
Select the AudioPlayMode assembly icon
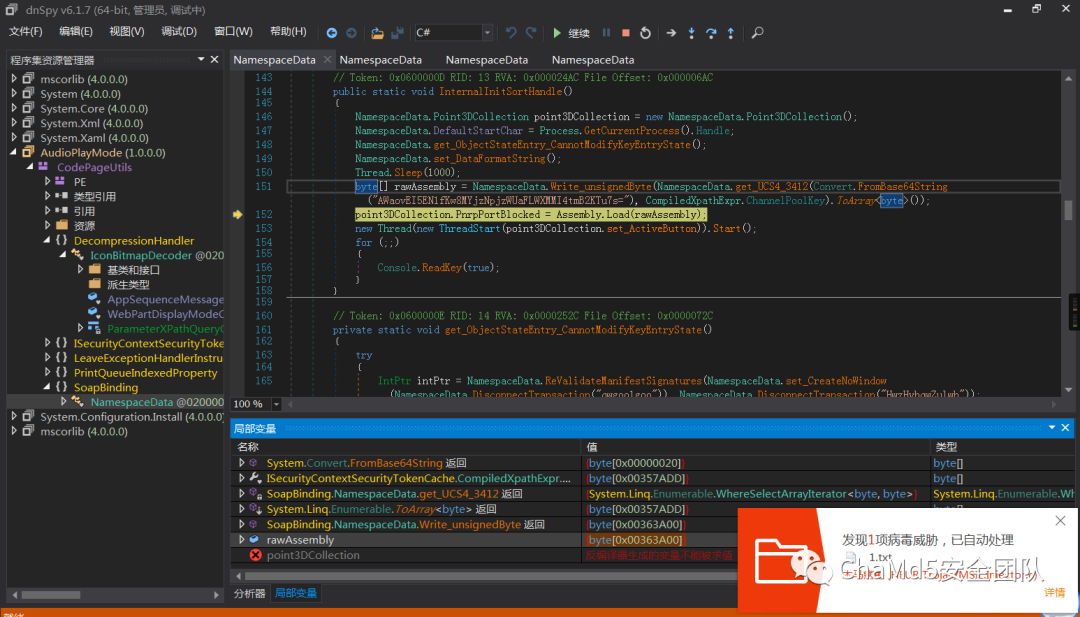tap(28, 152)
